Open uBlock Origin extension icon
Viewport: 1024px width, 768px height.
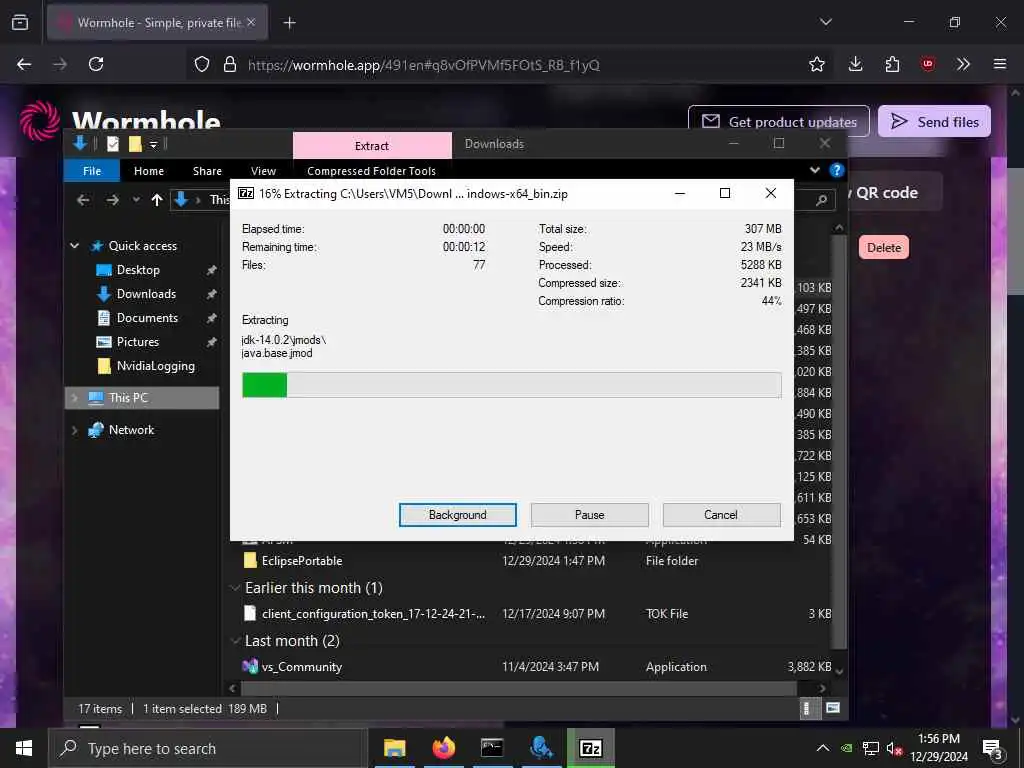(x=927, y=64)
